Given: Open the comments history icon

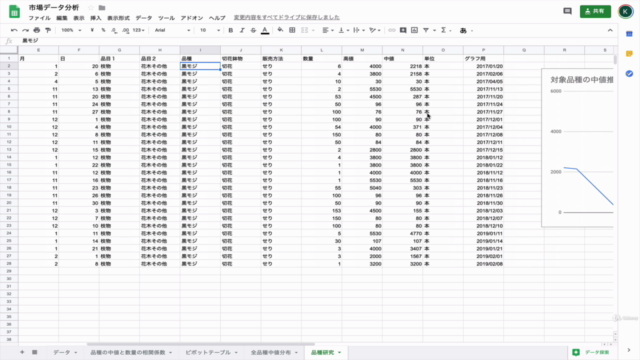Looking at the screenshot, I should [x=567, y=11].
